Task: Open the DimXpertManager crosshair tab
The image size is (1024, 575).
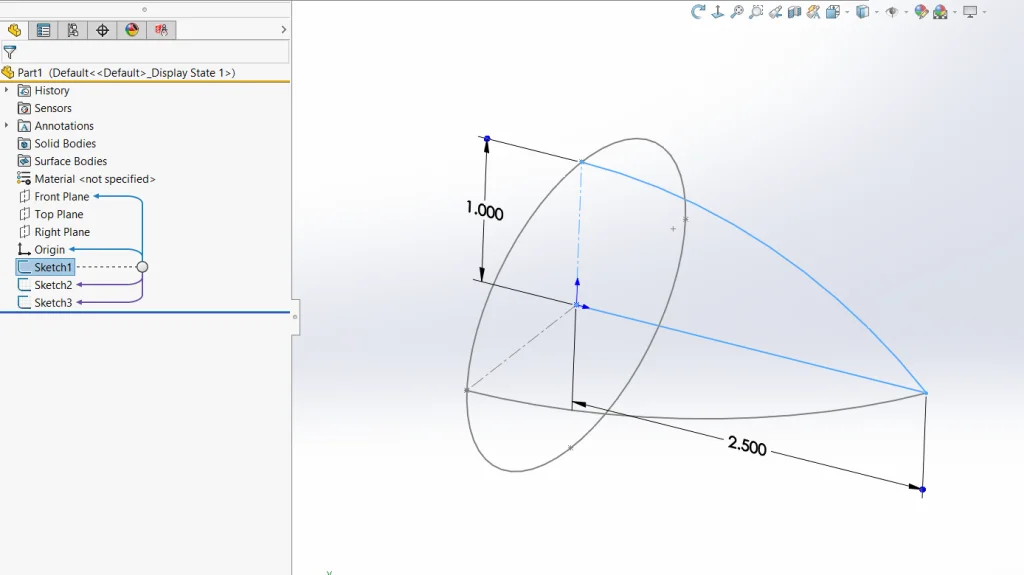Action: pyautogui.click(x=102, y=30)
